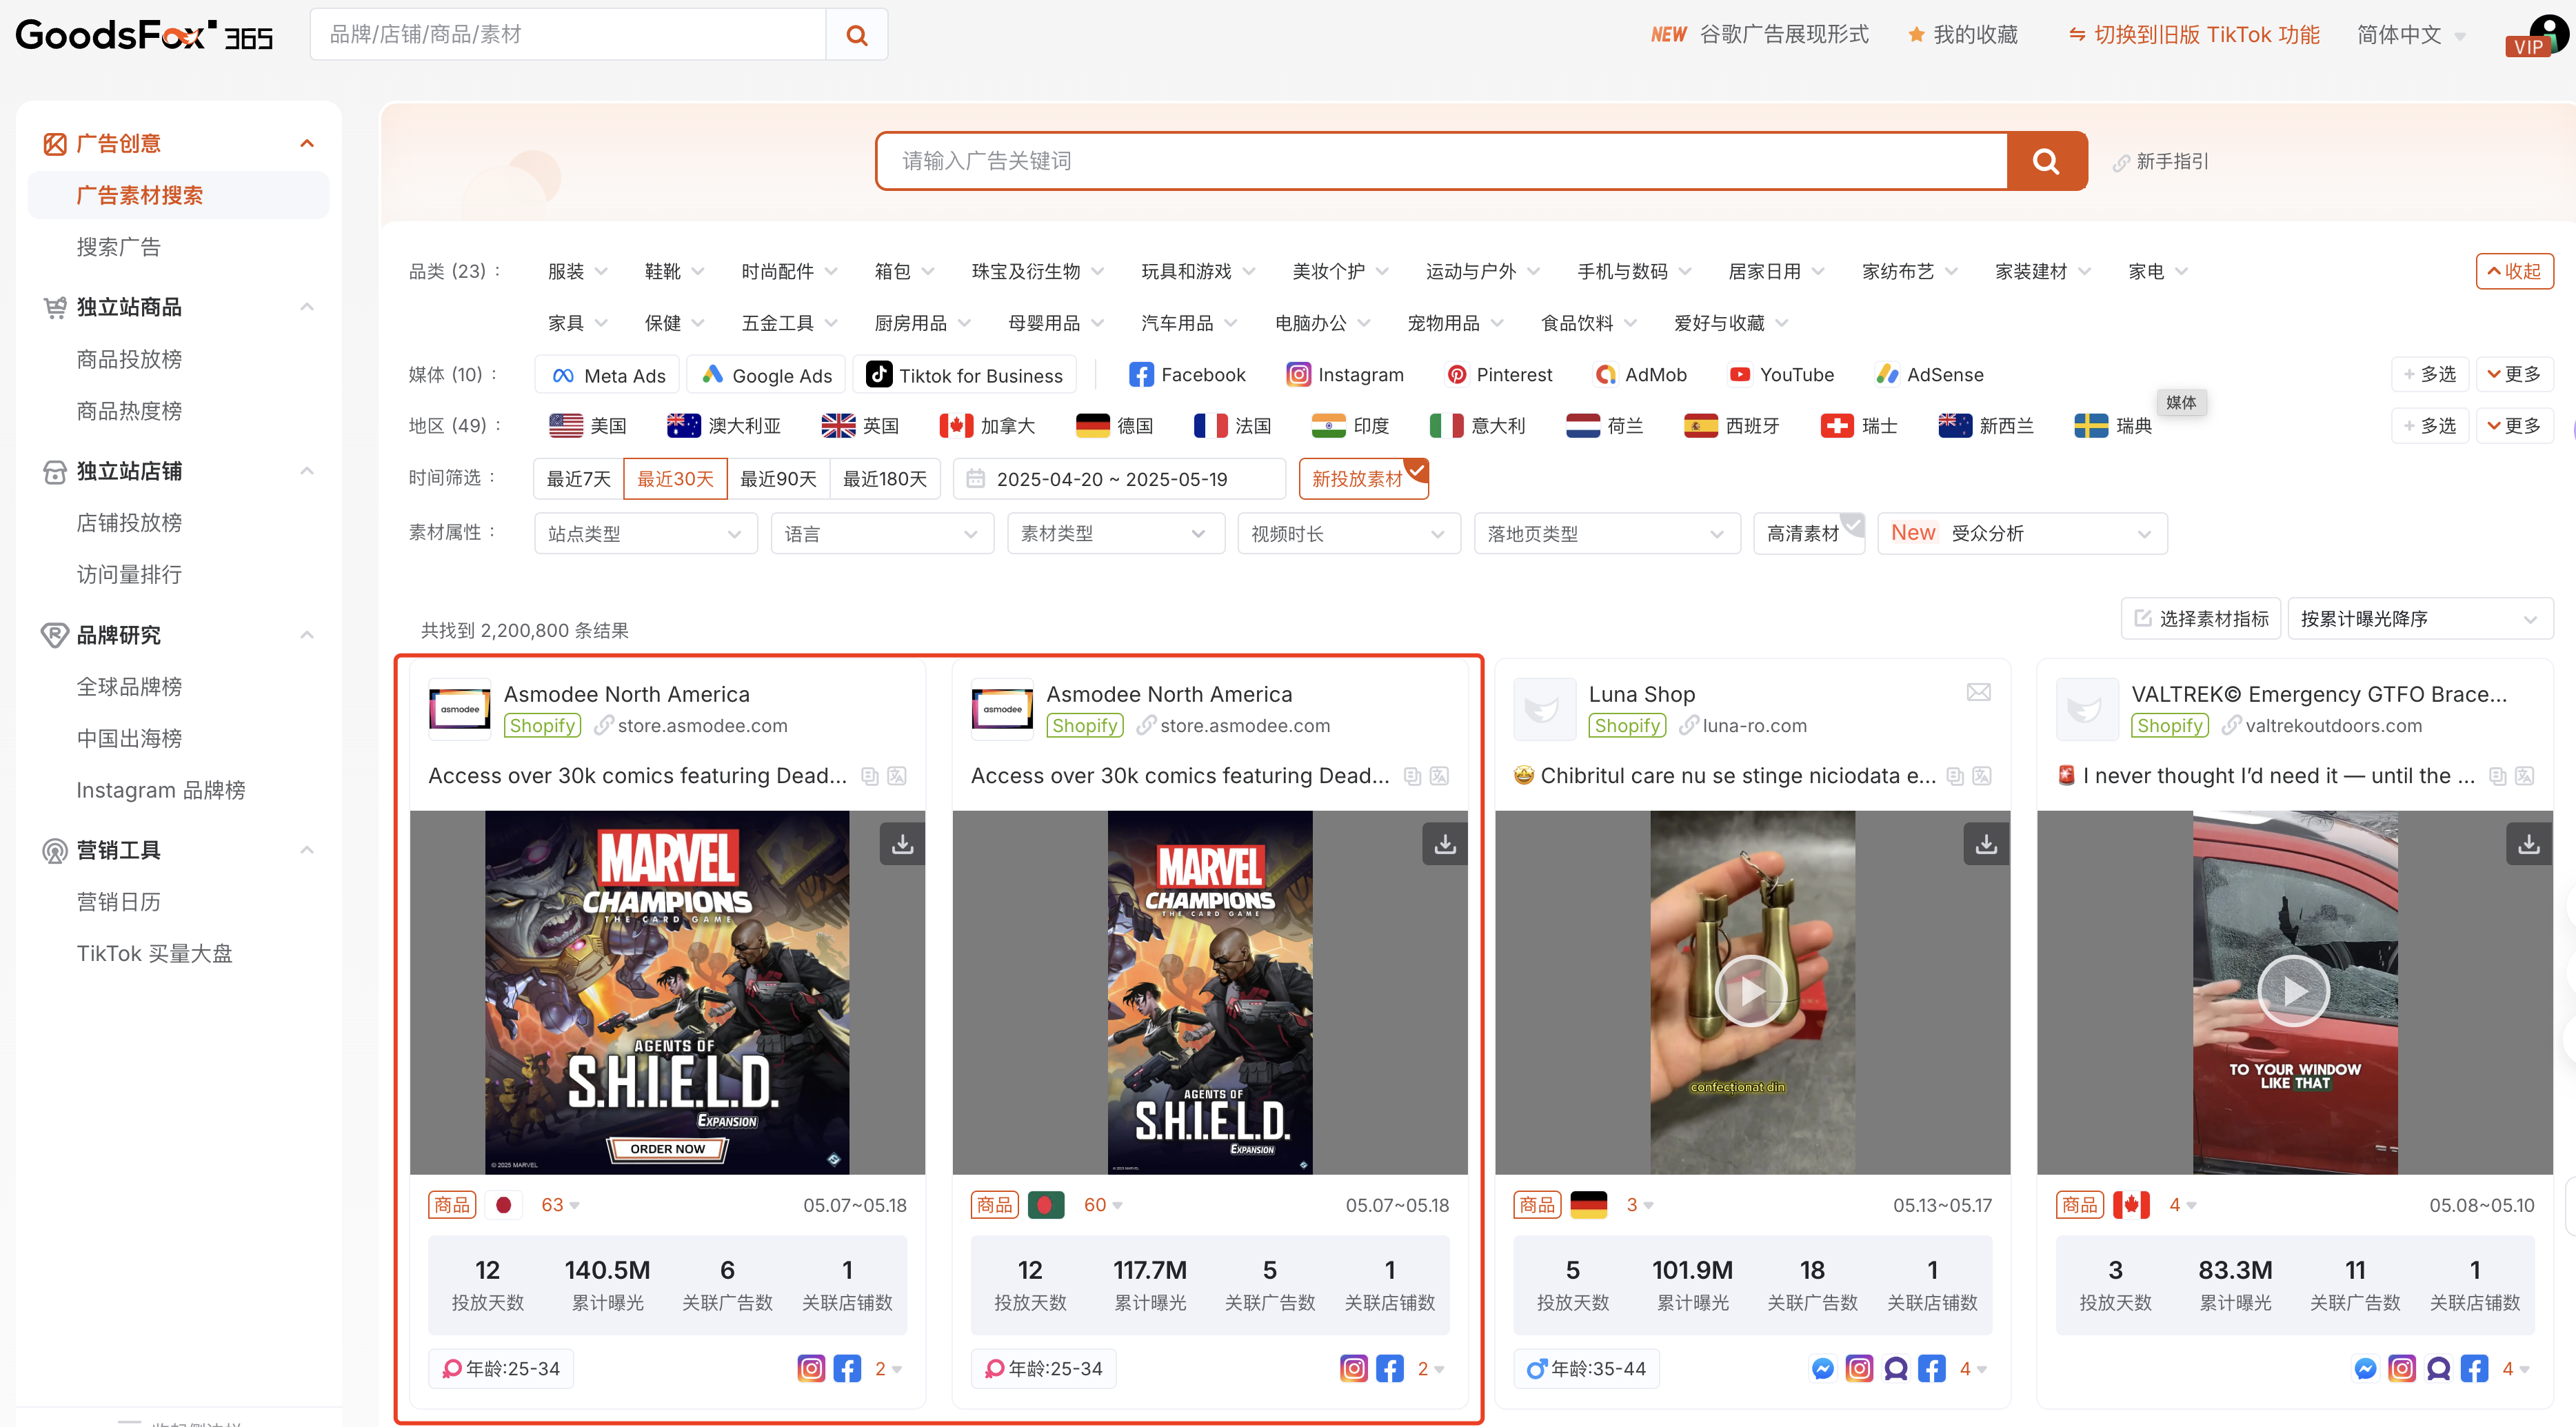2576x1427 pixels.
Task: Open TikTok 买量大盘 in the sidebar
Action: [x=154, y=953]
